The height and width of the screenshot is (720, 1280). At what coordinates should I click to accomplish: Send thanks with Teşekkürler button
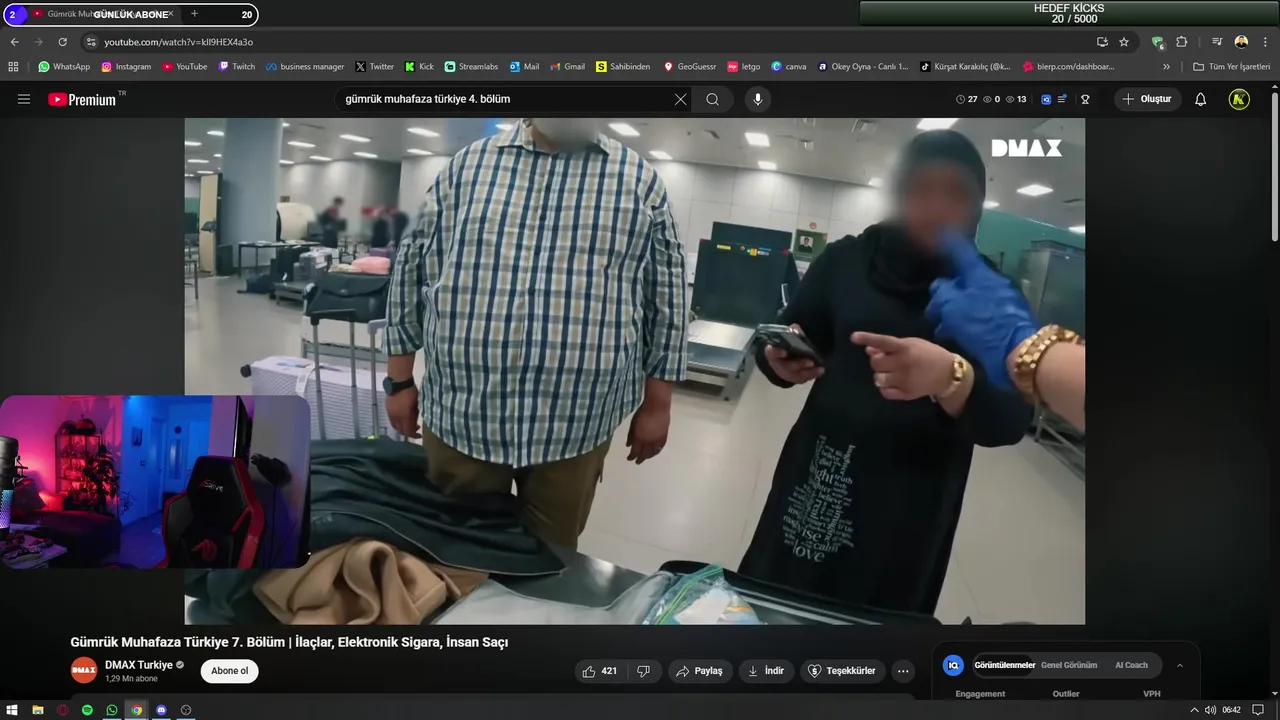841,671
